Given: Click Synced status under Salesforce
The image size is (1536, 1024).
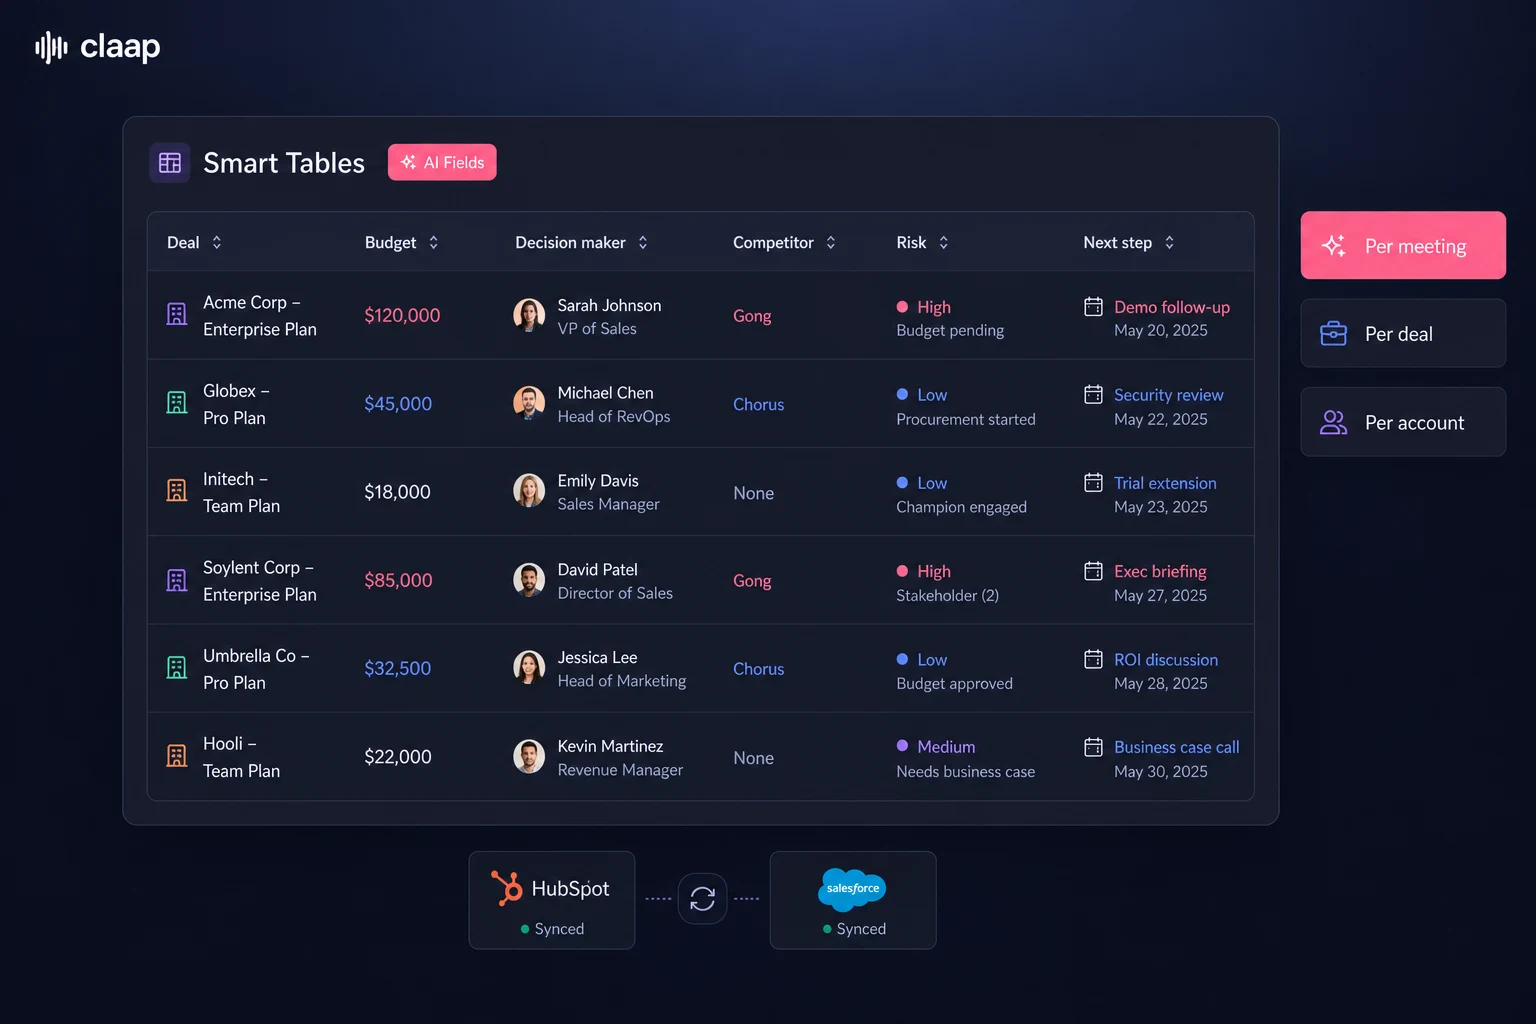Looking at the screenshot, I should point(854,929).
